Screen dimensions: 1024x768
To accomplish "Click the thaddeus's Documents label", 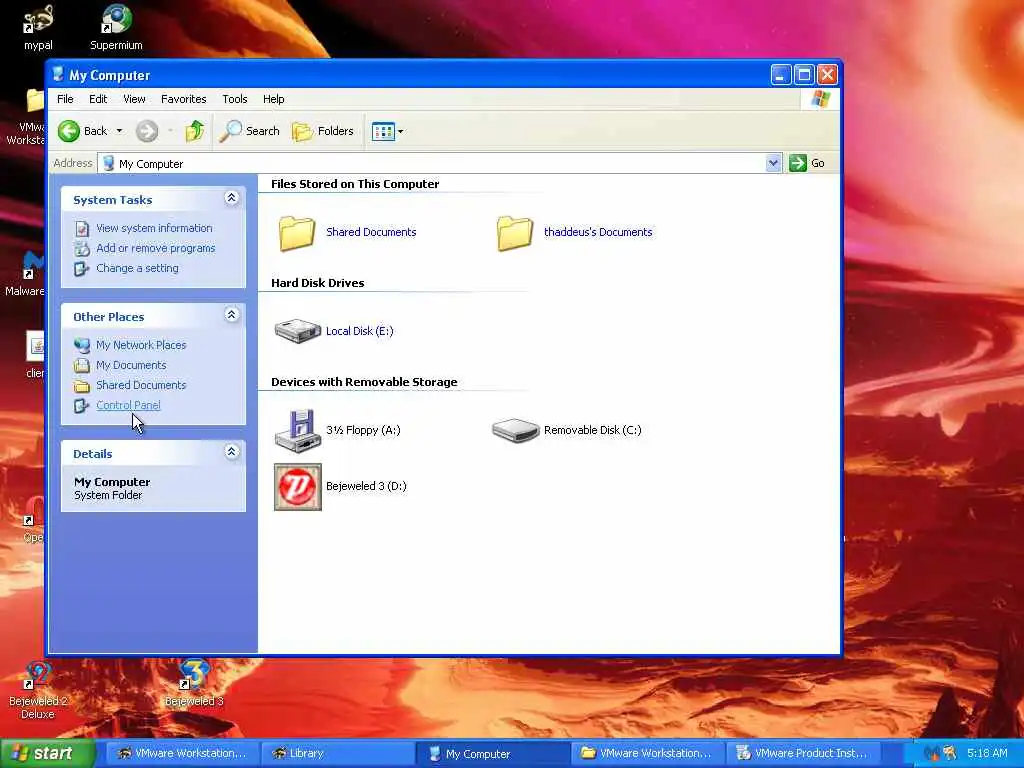I will 598,232.
